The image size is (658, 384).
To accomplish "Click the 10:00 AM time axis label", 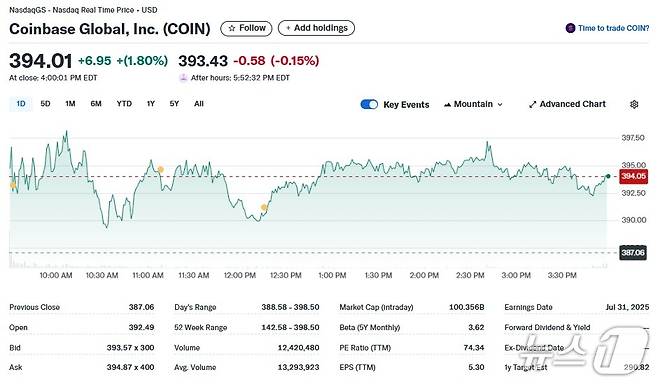I will (x=56, y=276).
